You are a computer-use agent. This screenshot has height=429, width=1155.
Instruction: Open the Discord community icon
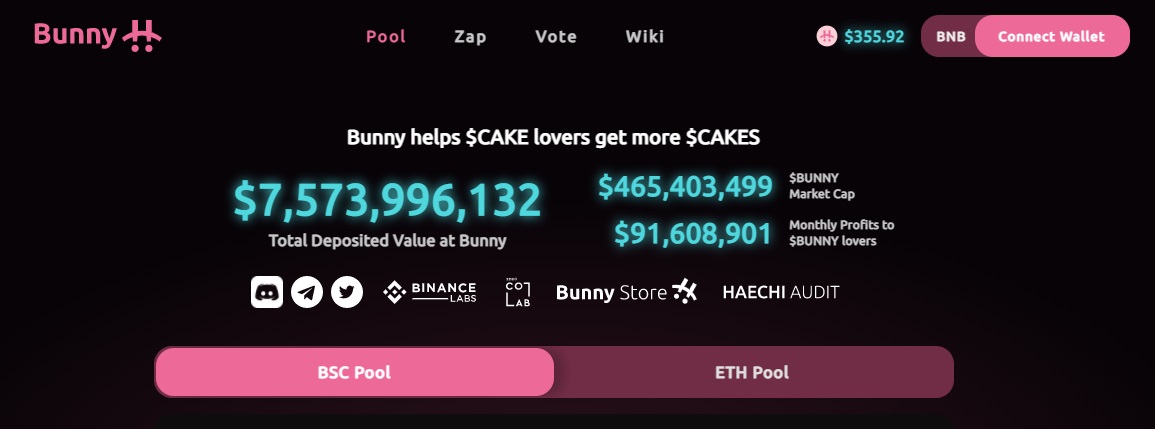point(267,293)
